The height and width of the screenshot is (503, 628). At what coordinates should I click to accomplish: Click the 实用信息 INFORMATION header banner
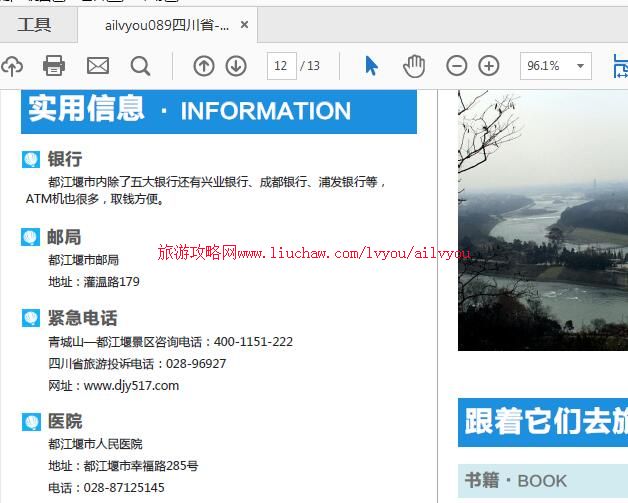coord(218,110)
